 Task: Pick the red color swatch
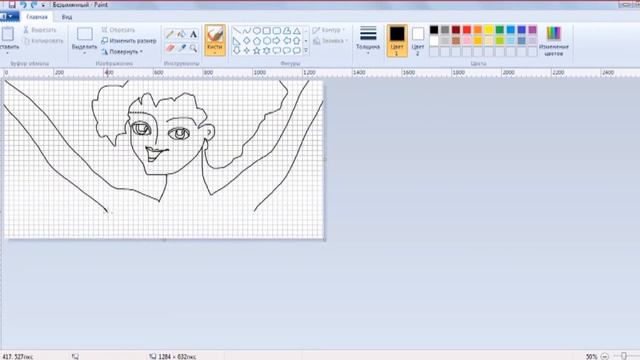pos(467,30)
